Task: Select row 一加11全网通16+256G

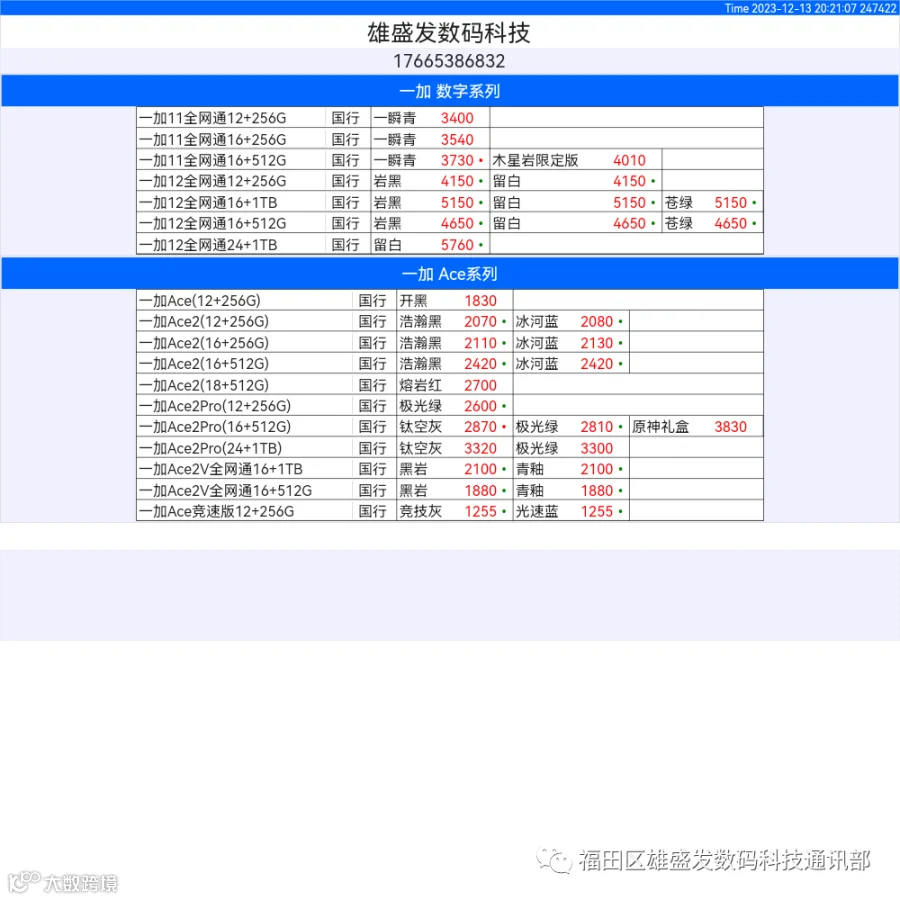Action: [449, 139]
